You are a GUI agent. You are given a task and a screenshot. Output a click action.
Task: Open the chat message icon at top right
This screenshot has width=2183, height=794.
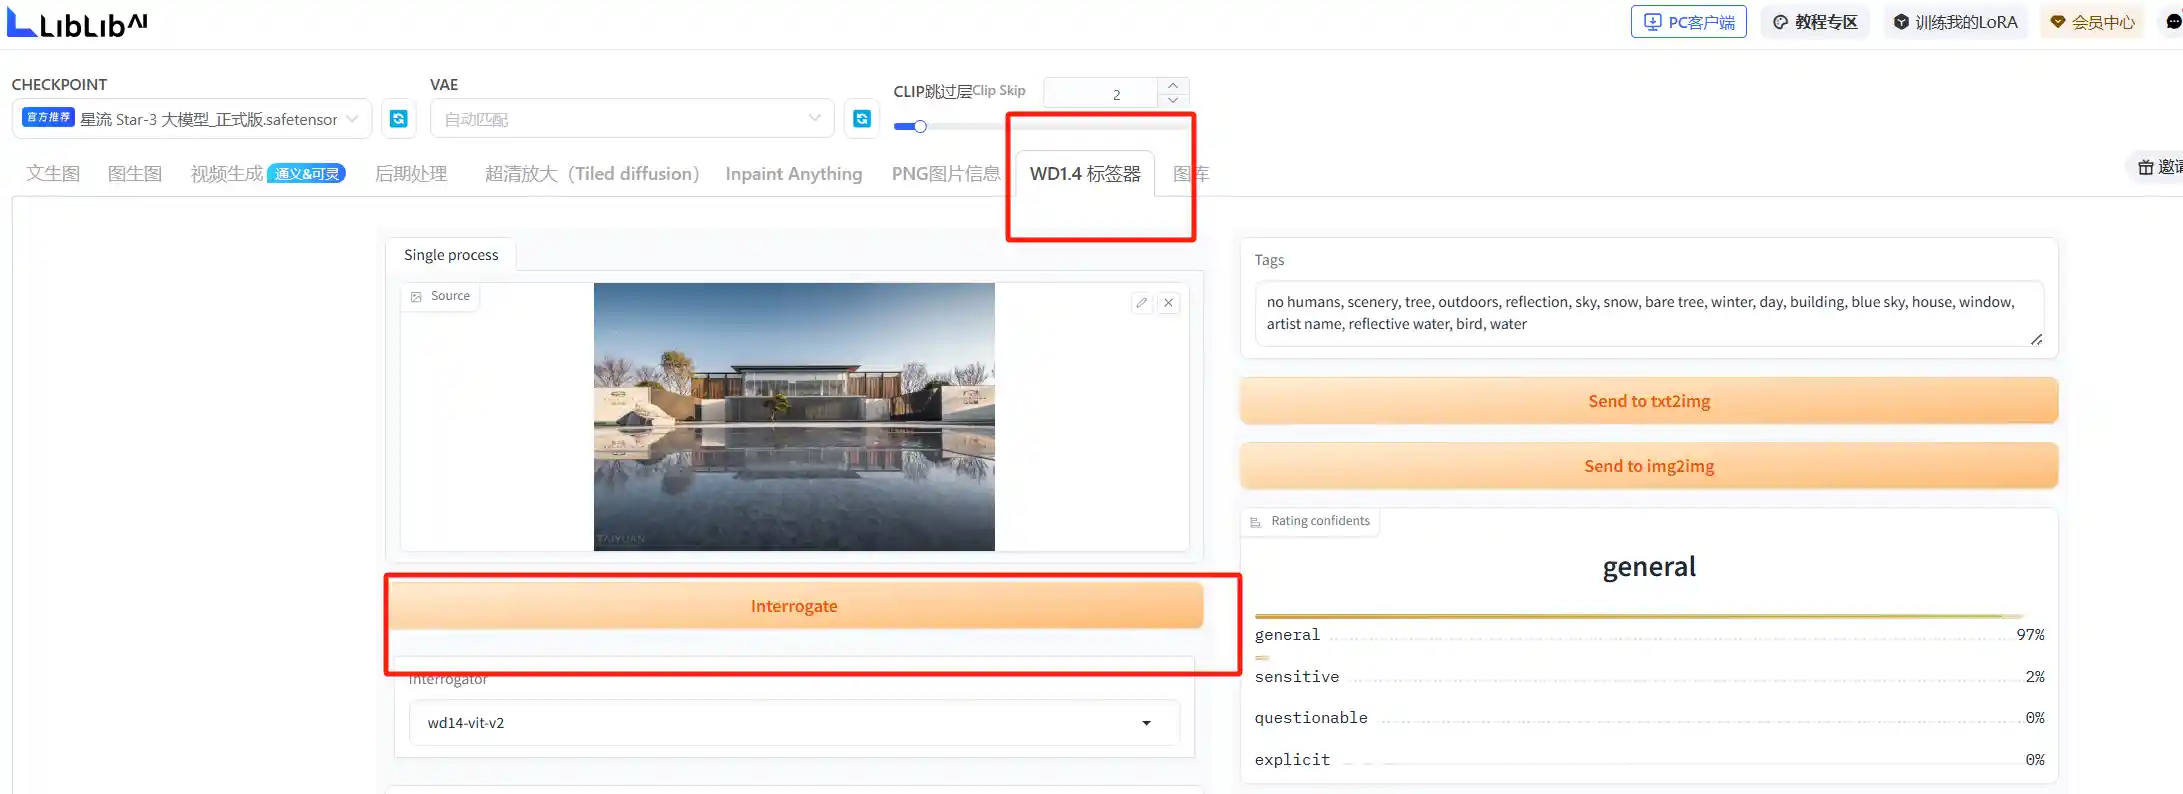coord(2172,22)
